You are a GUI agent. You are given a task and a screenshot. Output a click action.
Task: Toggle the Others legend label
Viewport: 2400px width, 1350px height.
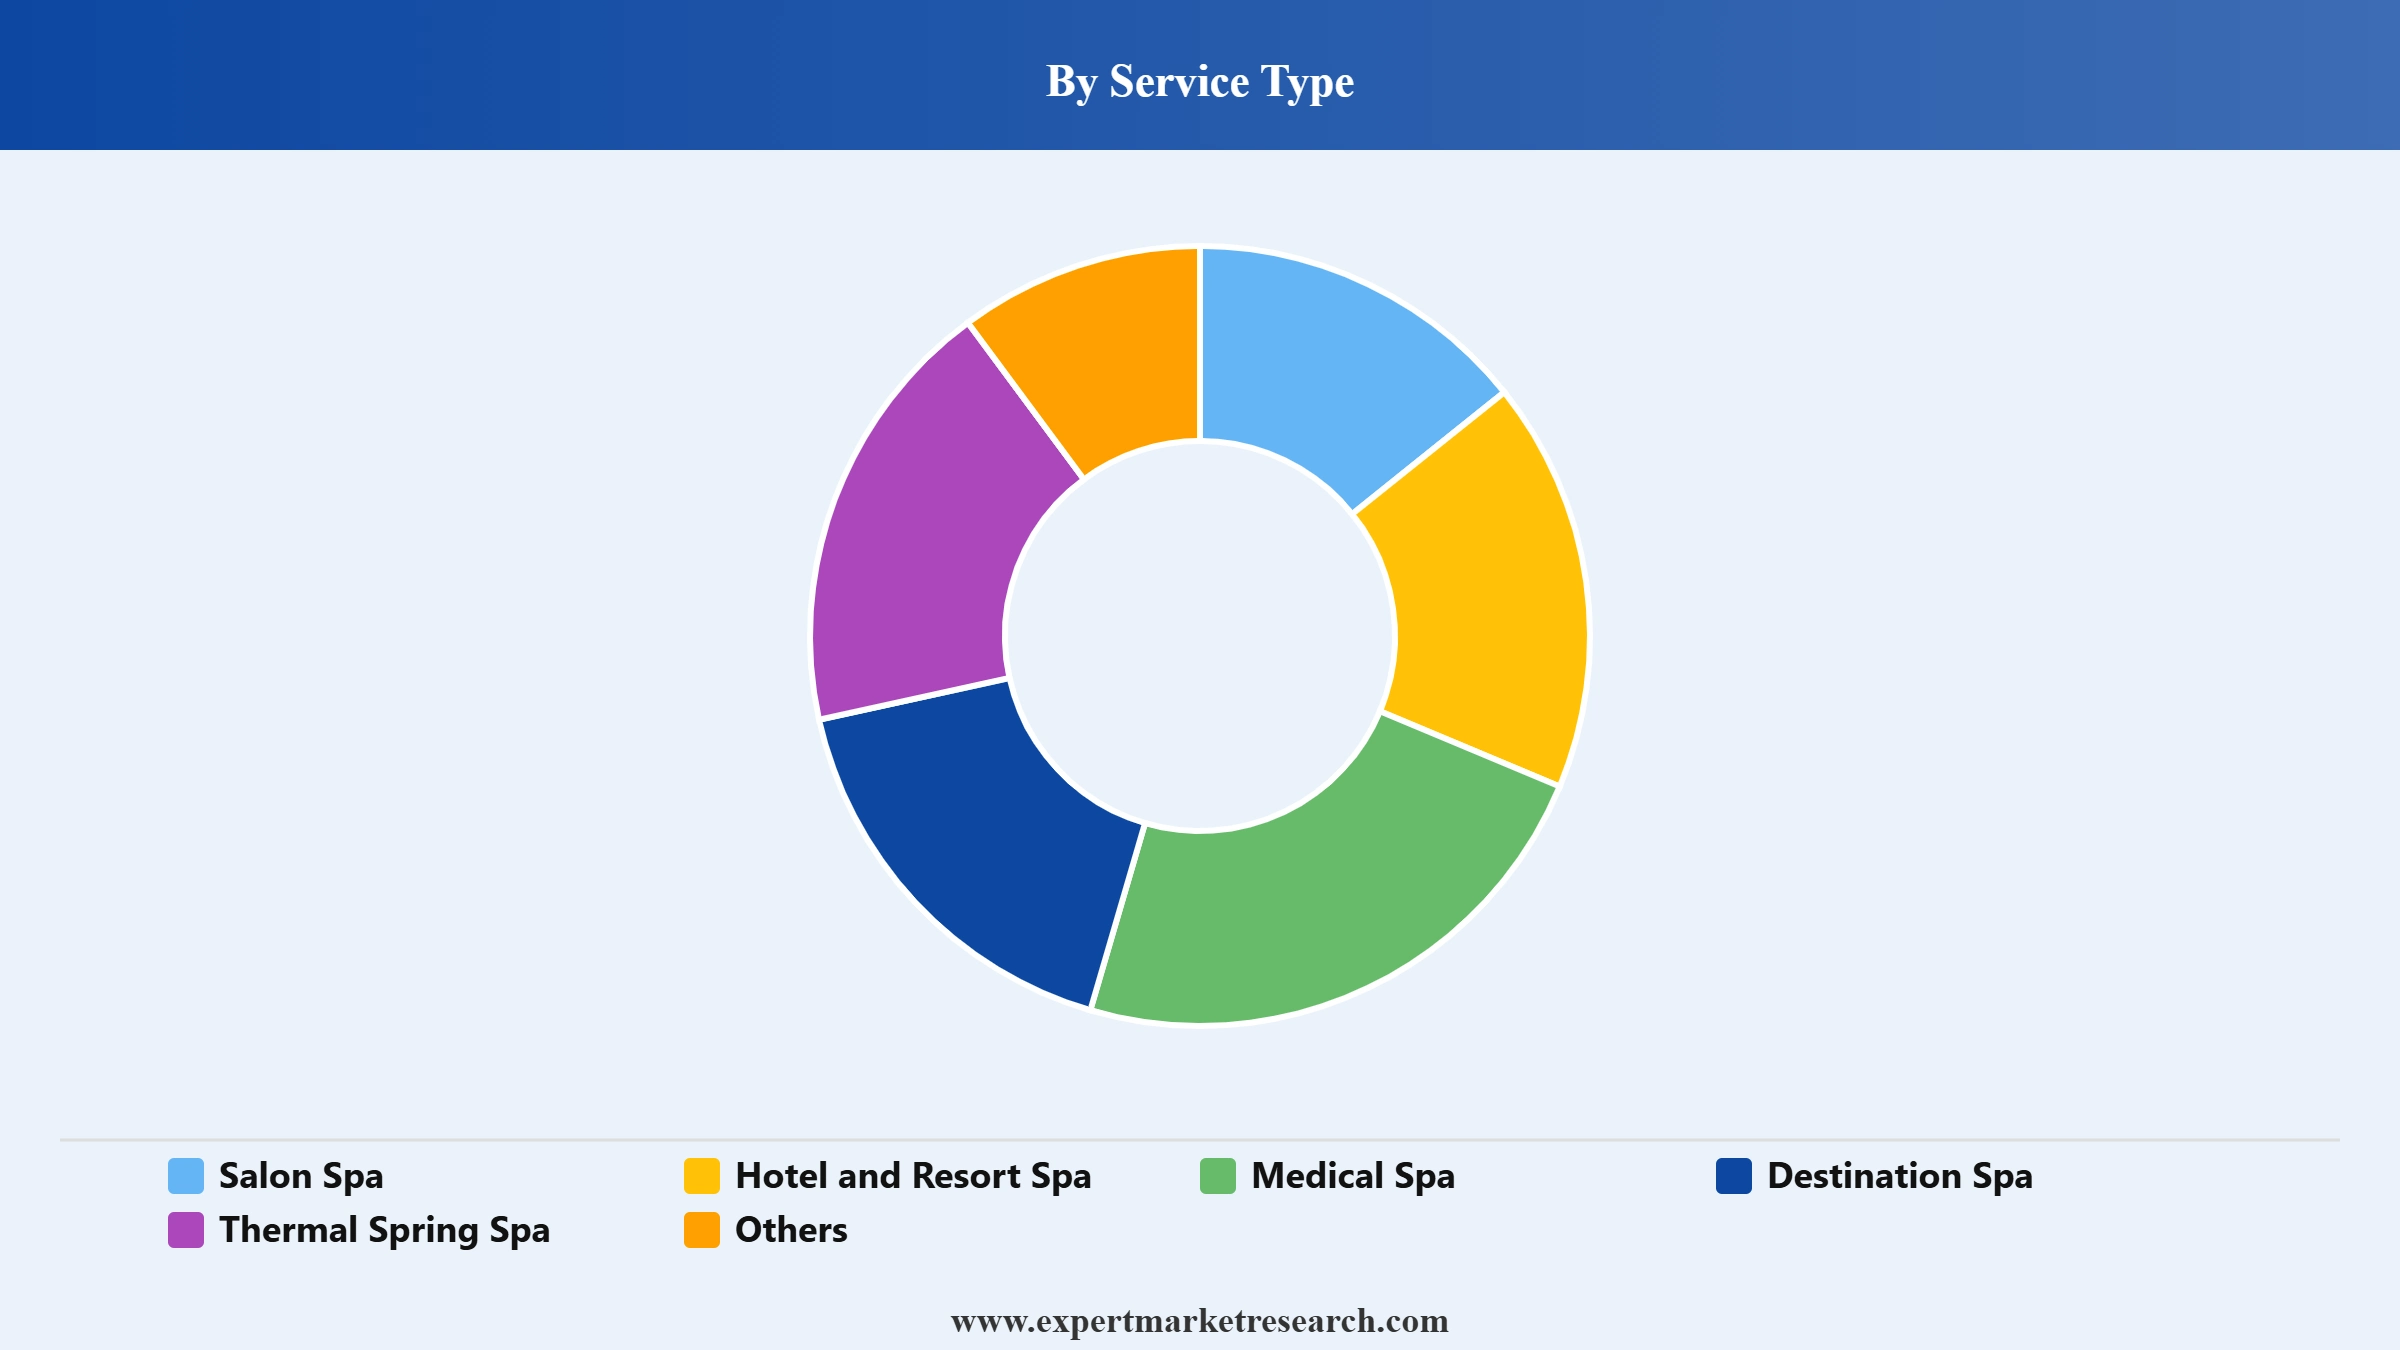(791, 1230)
